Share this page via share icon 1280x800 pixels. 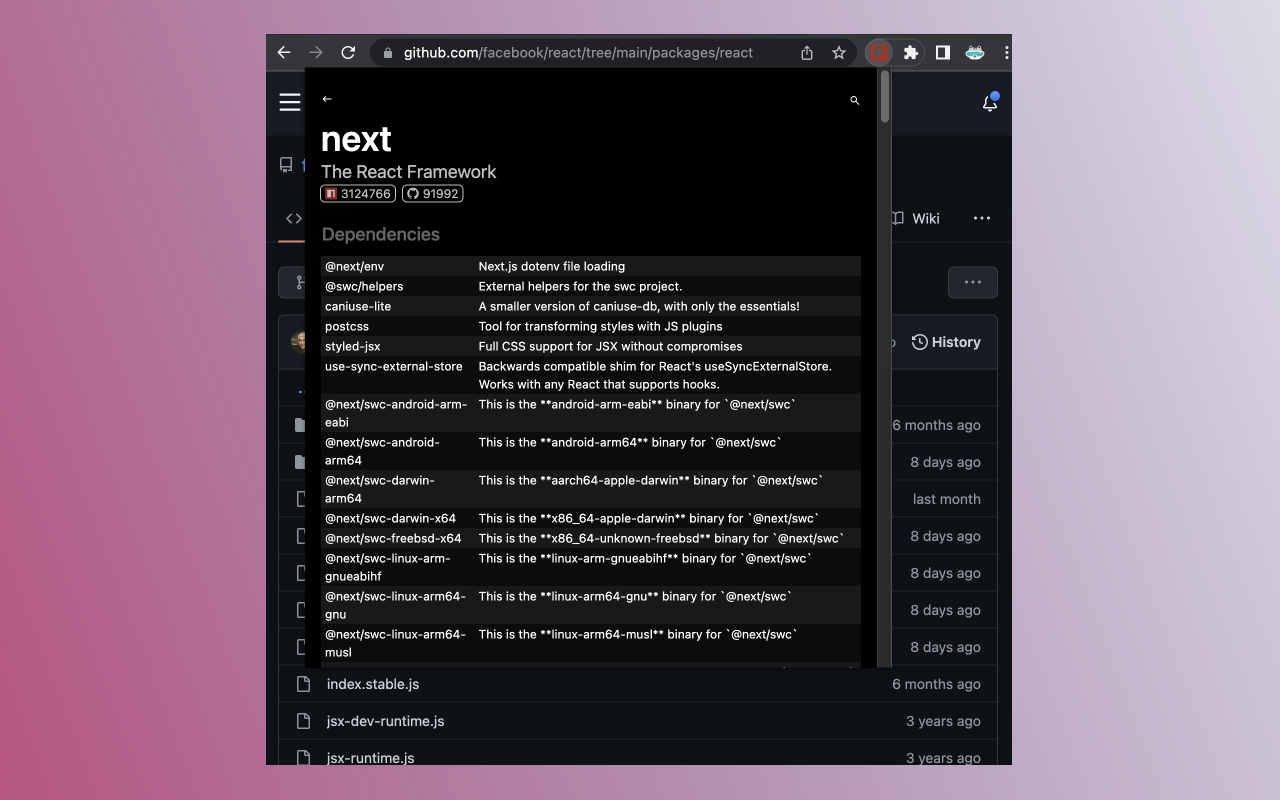pyautogui.click(x=807, y=53)
